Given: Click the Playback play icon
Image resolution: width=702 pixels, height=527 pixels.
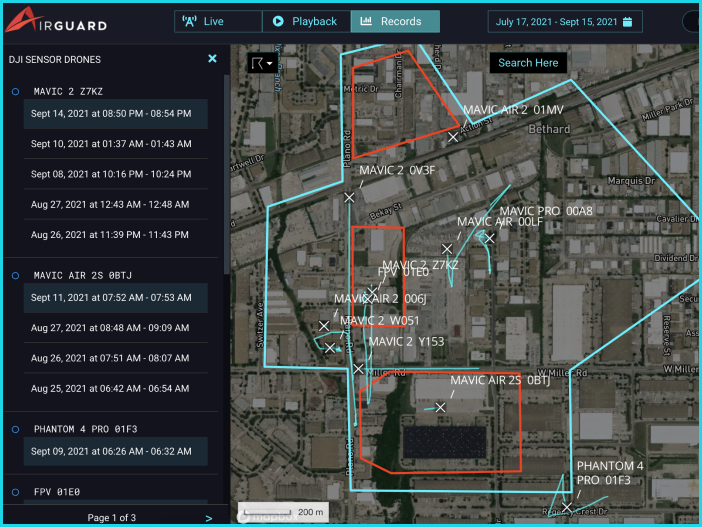Looking at the screenshot, I should [x=278, y=21].
